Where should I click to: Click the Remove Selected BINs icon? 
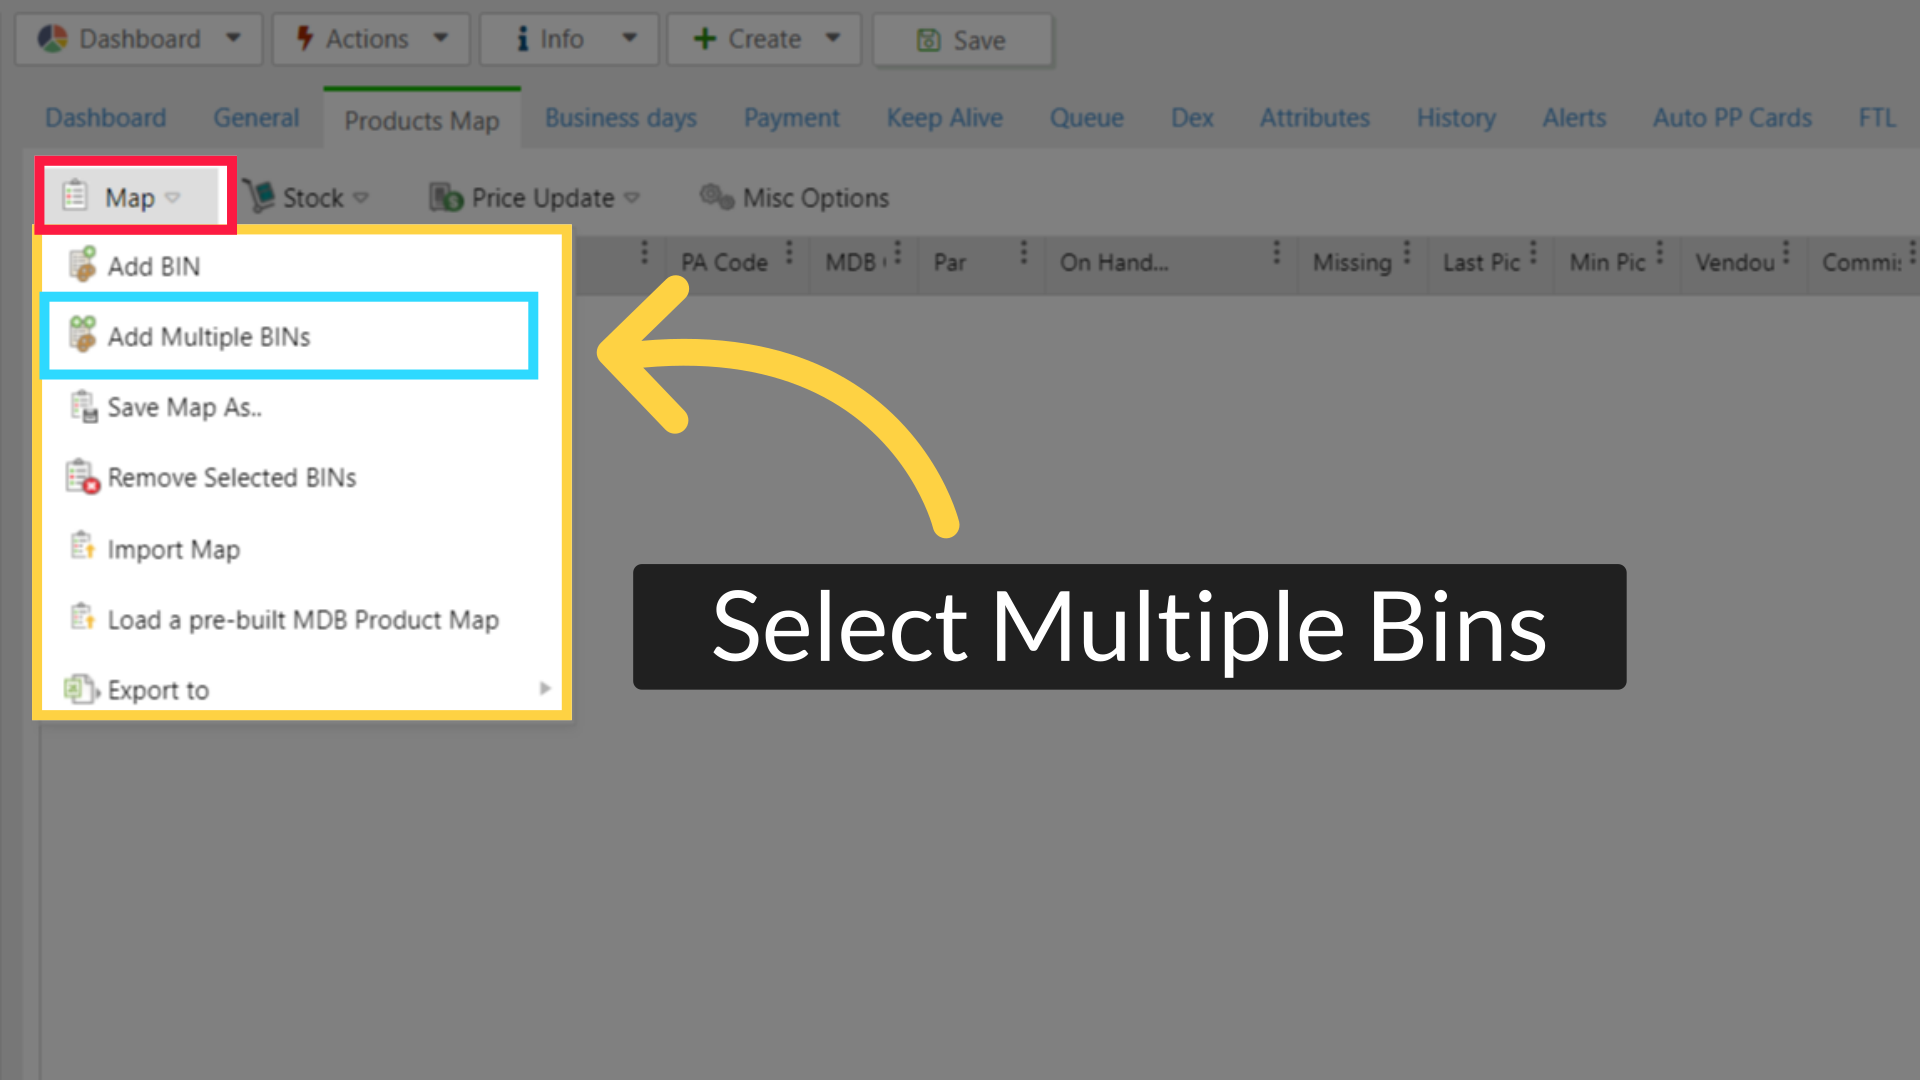pos(82,477)
